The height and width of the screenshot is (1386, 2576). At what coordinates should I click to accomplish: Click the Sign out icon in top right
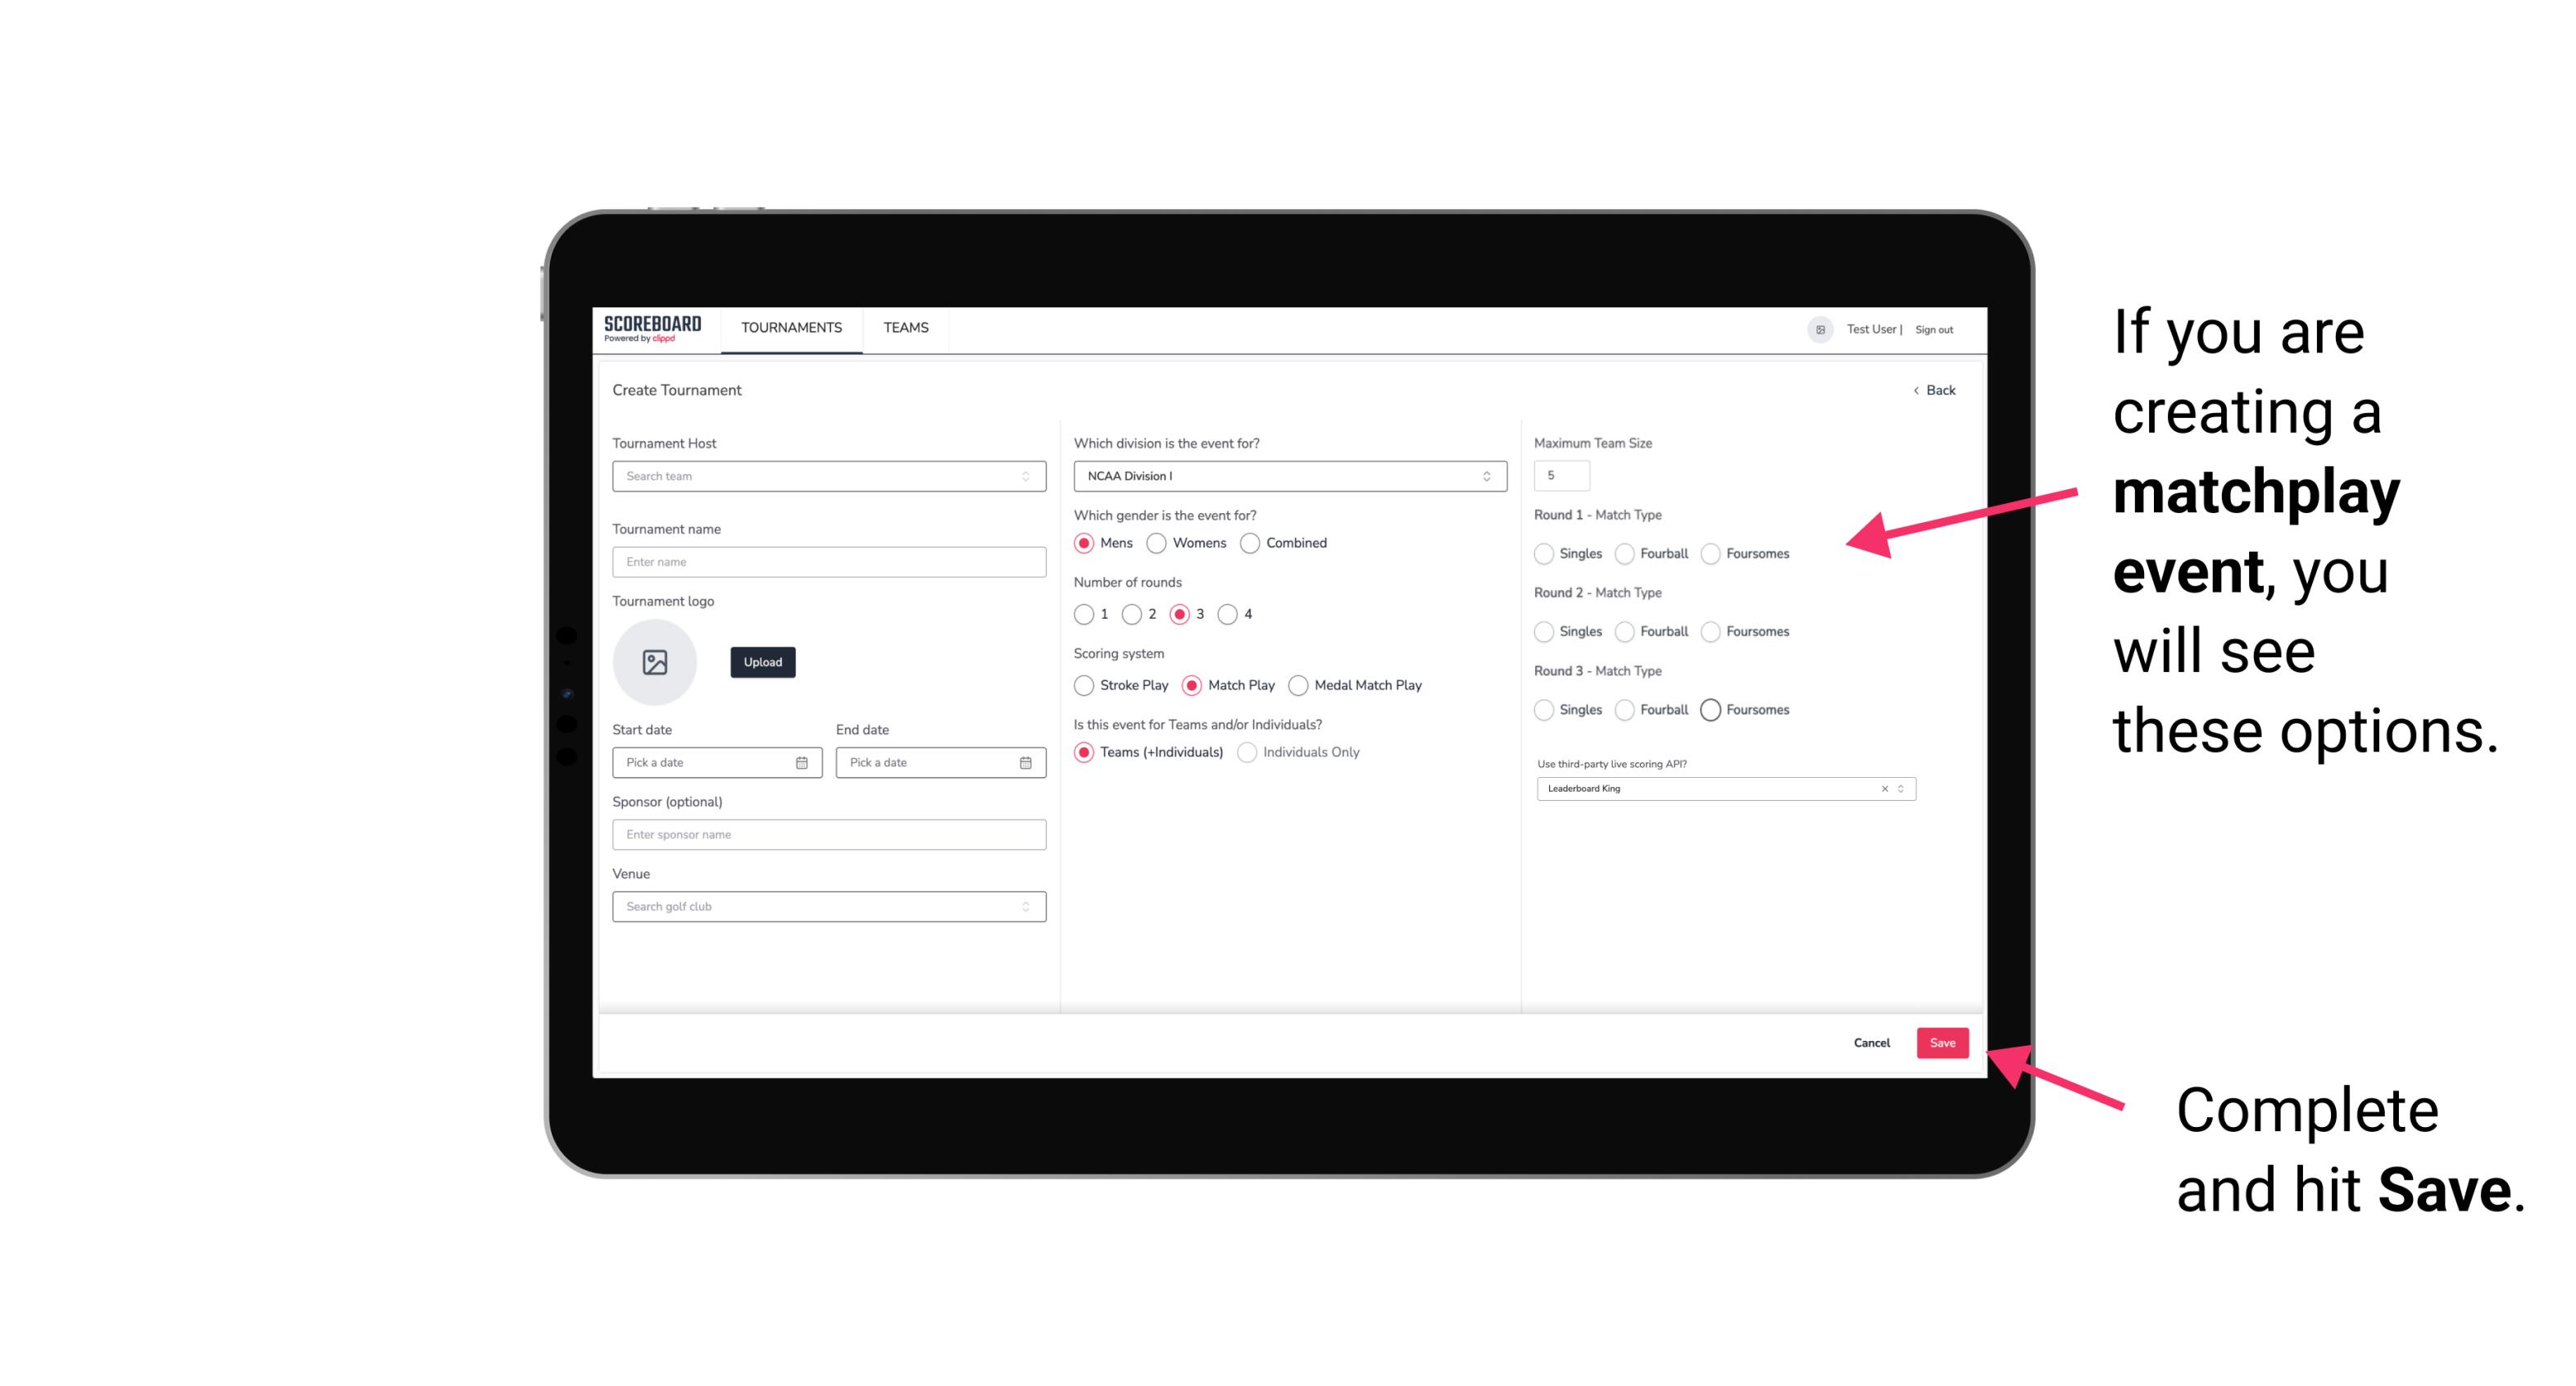pyautogui.click(x=1934, y=328)
